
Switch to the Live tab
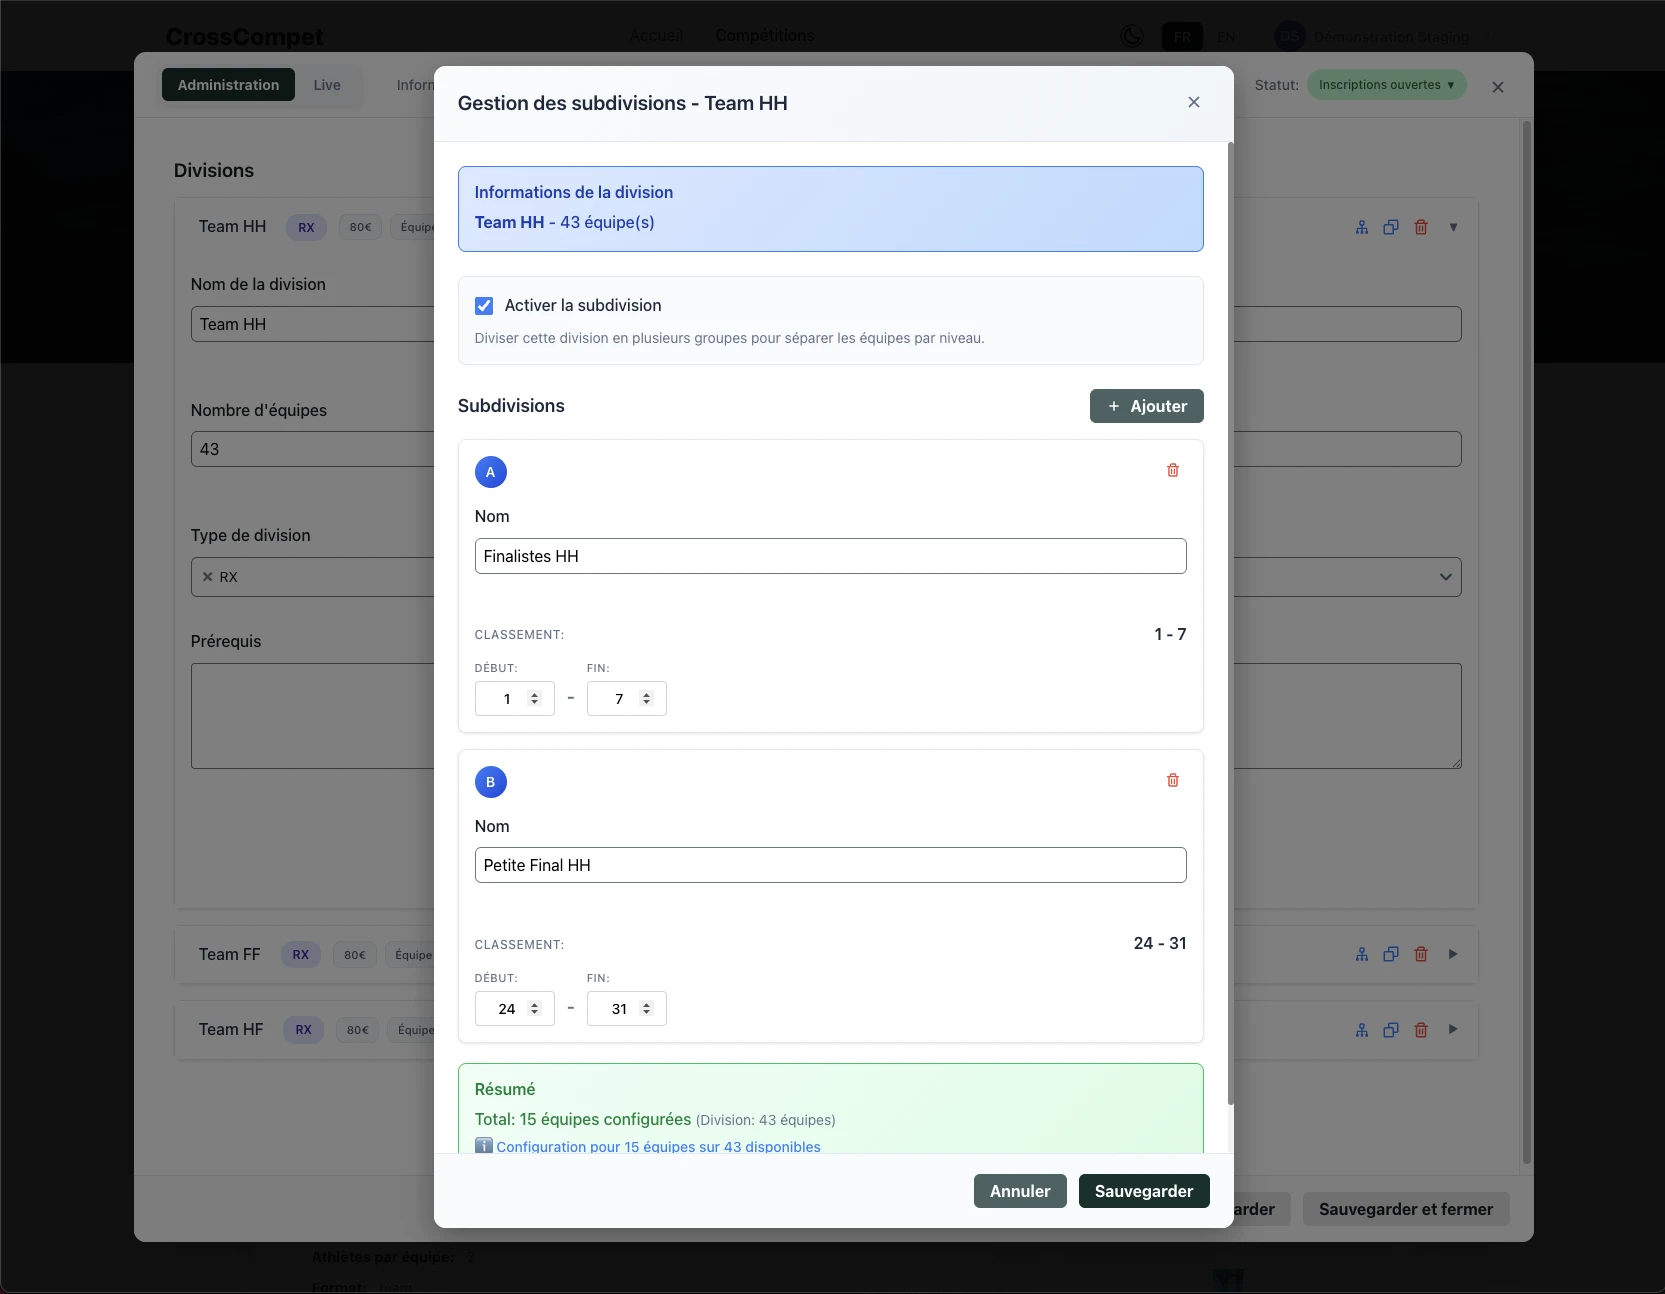pyautogui.click(x=327, y=85)
